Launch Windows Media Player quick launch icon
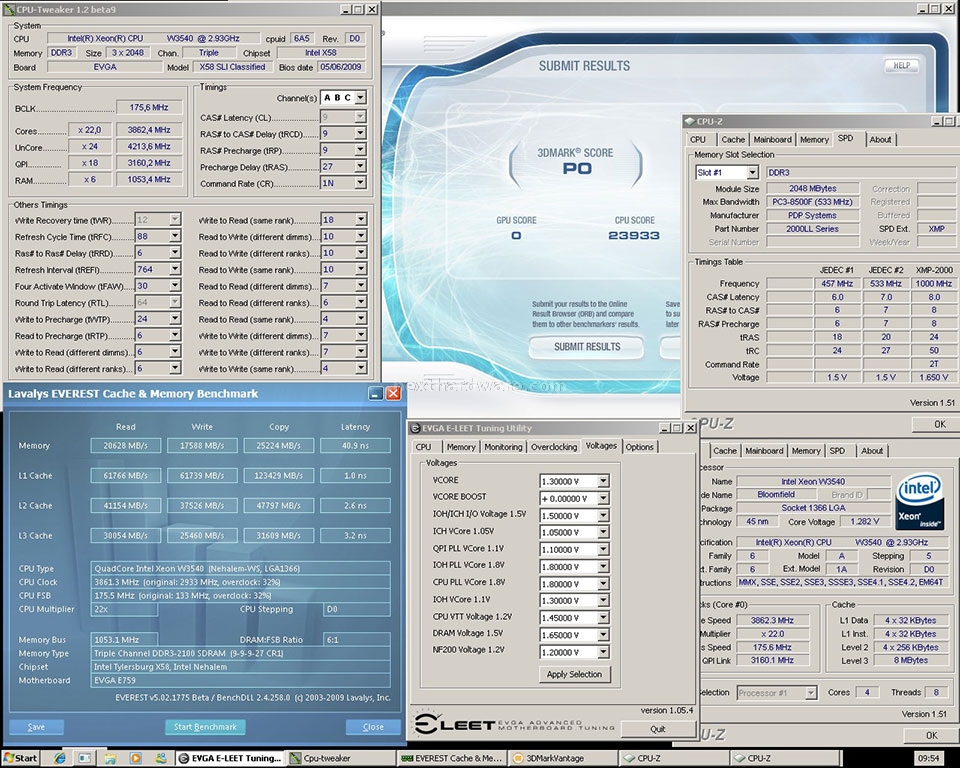This screenshot has width=960, height=768. [x=135, y=758]
